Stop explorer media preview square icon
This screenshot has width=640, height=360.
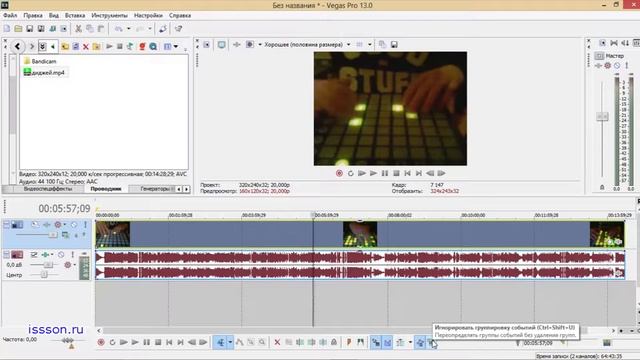(120, 47)
